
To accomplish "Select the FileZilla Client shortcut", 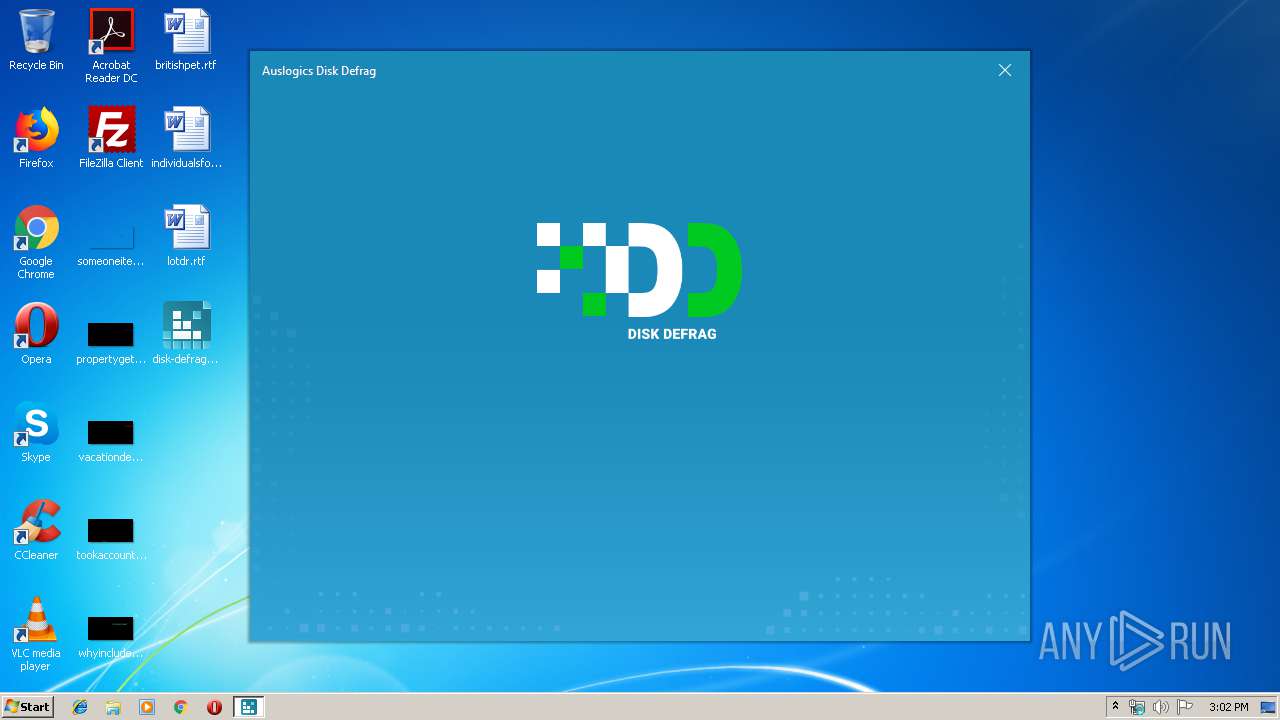I will coord(111,138).
